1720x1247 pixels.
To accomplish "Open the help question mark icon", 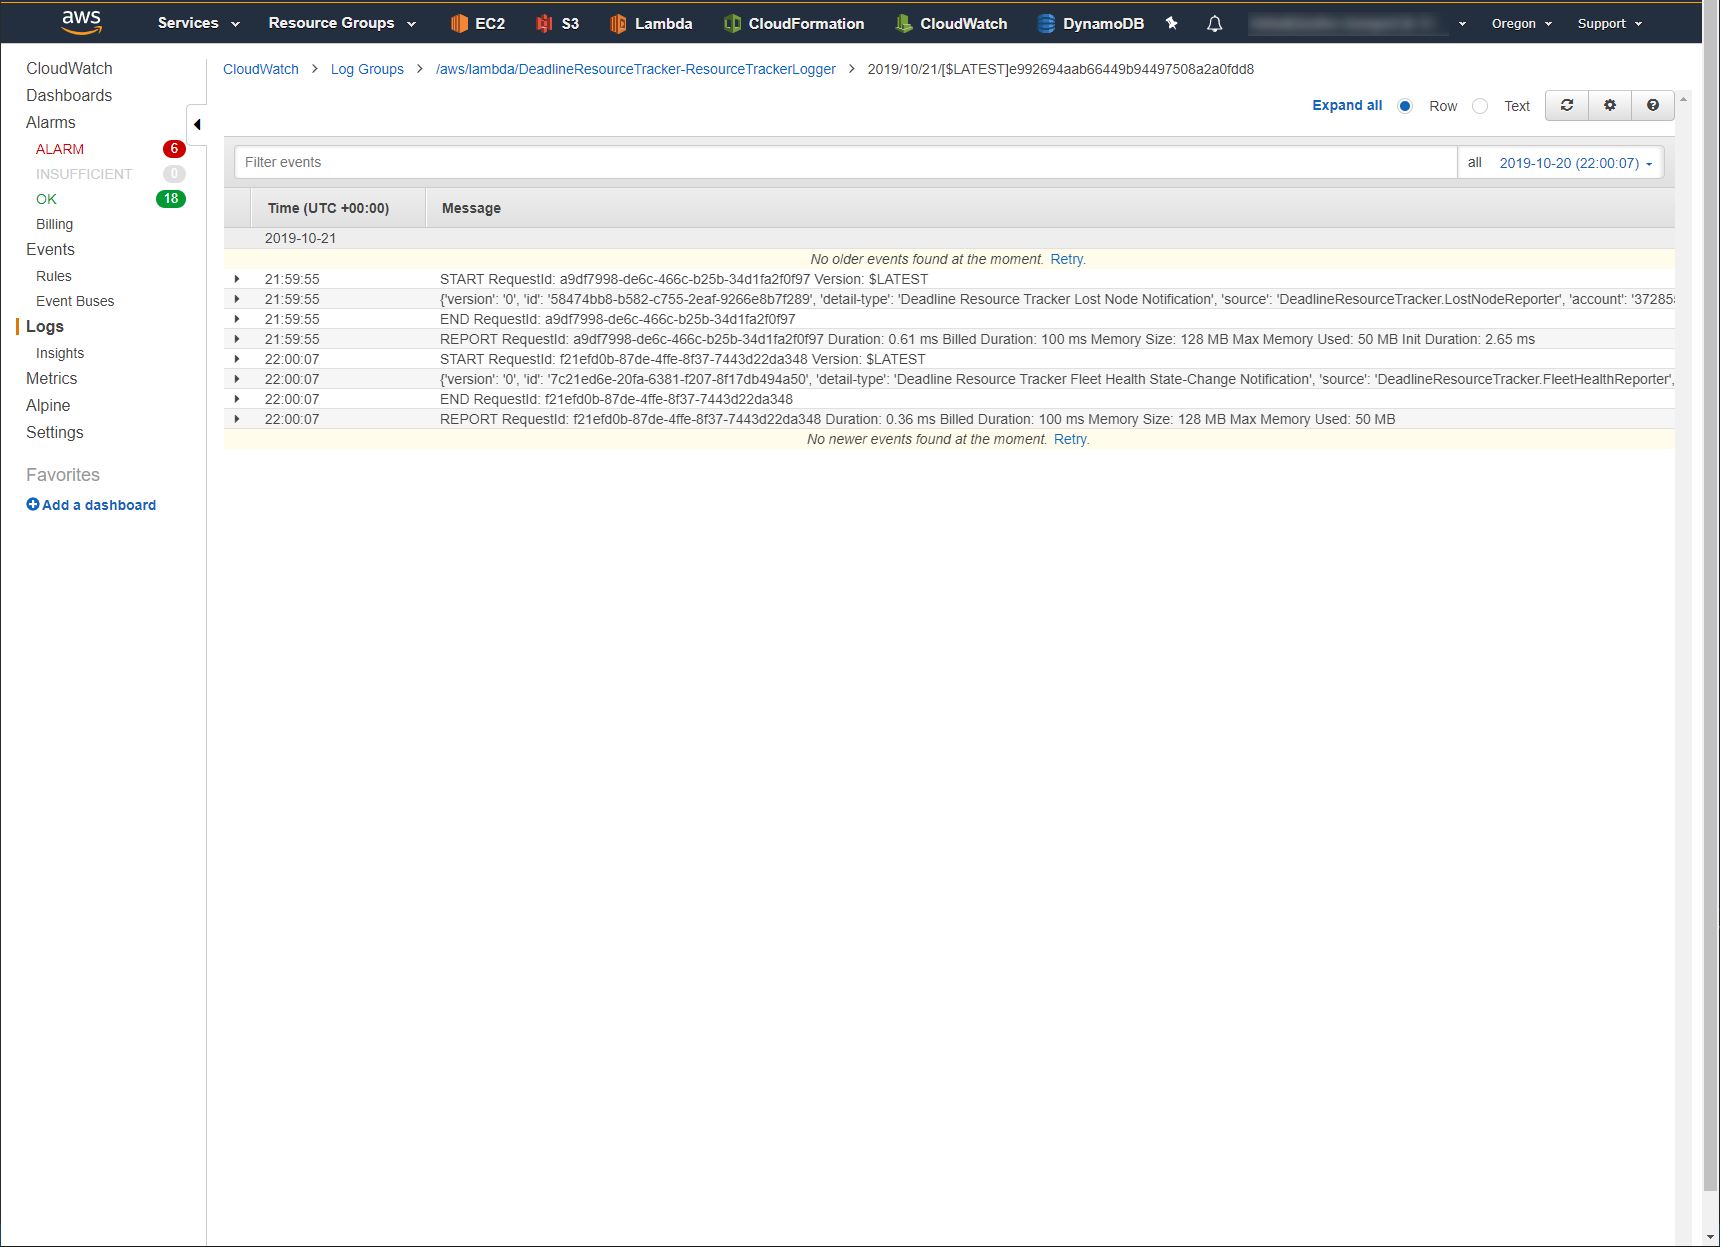I will pyautogui.click(x=1653, y=105).
